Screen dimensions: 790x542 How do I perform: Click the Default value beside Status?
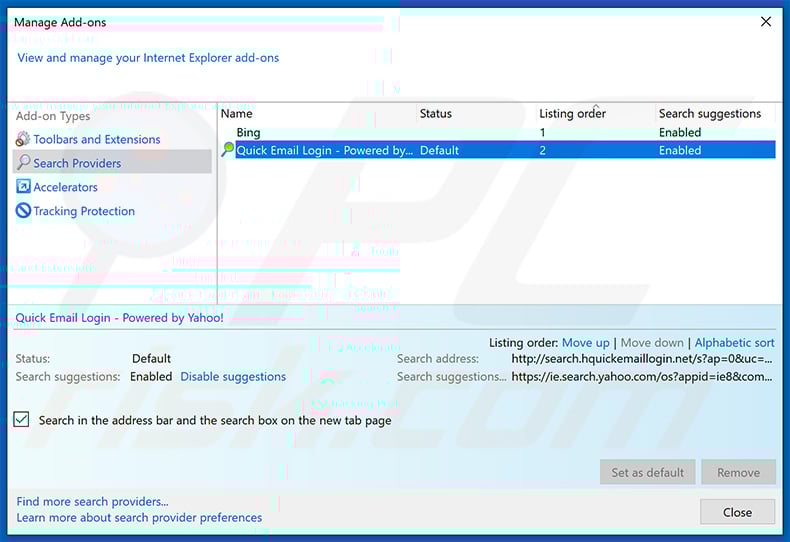click(x=151, y=359)
